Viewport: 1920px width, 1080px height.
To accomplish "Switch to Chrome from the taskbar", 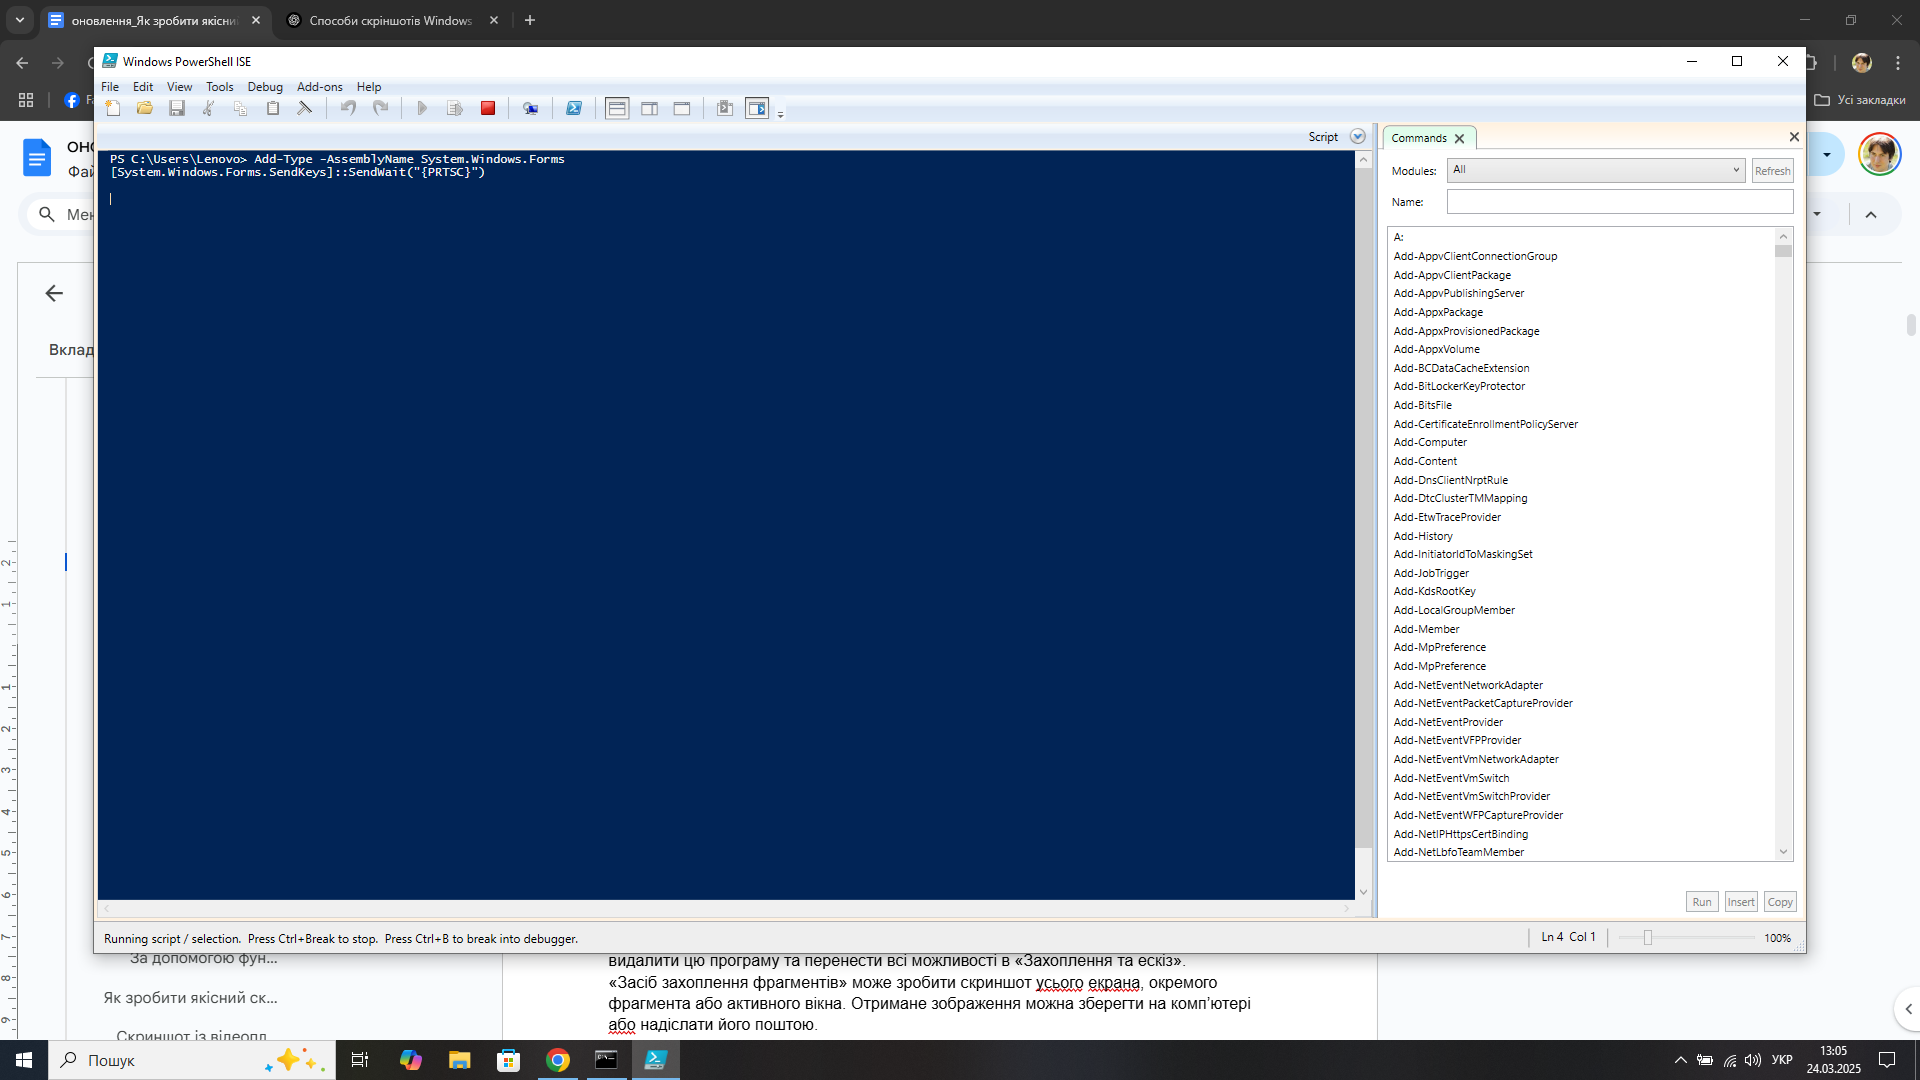I will pyautogui.click(x=558, y=1060).
